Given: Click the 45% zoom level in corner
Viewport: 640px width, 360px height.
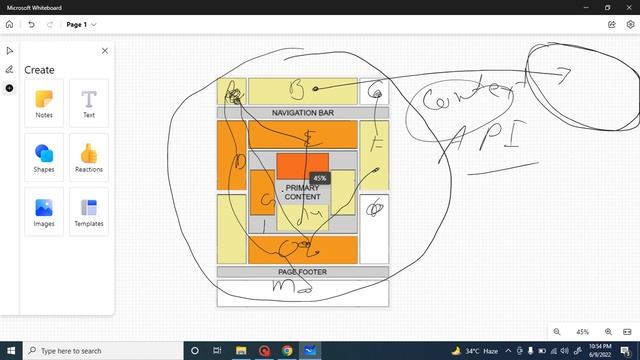Looking at the screenshot, I should [582, 332].
